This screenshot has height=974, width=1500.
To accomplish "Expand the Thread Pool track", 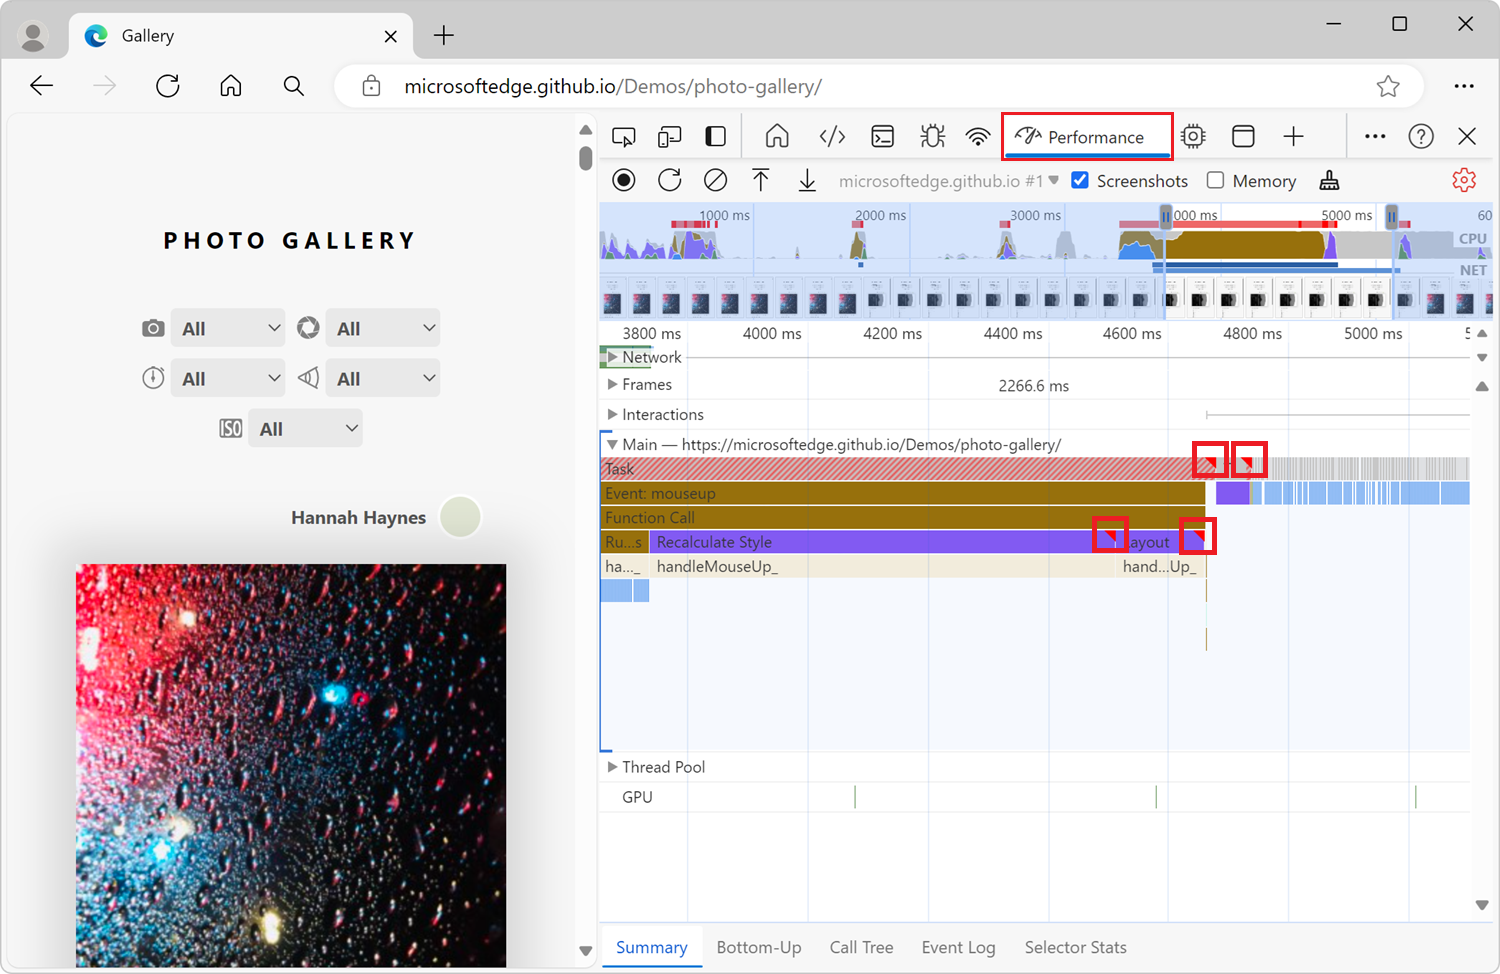I will click(x=612, y=767).
